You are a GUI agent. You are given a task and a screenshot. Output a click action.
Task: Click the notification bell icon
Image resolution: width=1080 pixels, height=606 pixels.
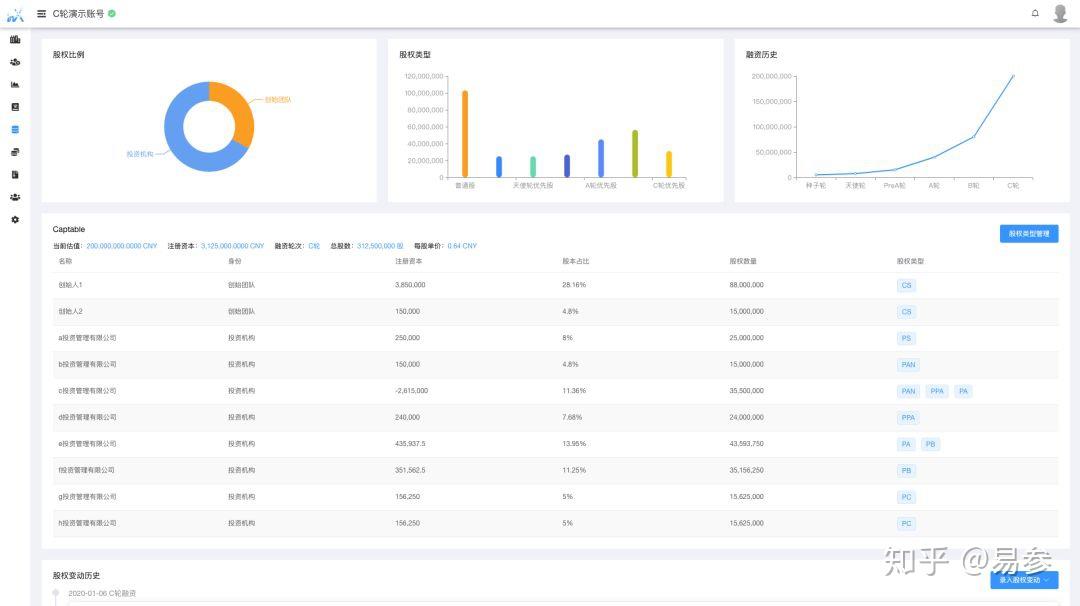pyautogui.click(x=1035, y=13)
